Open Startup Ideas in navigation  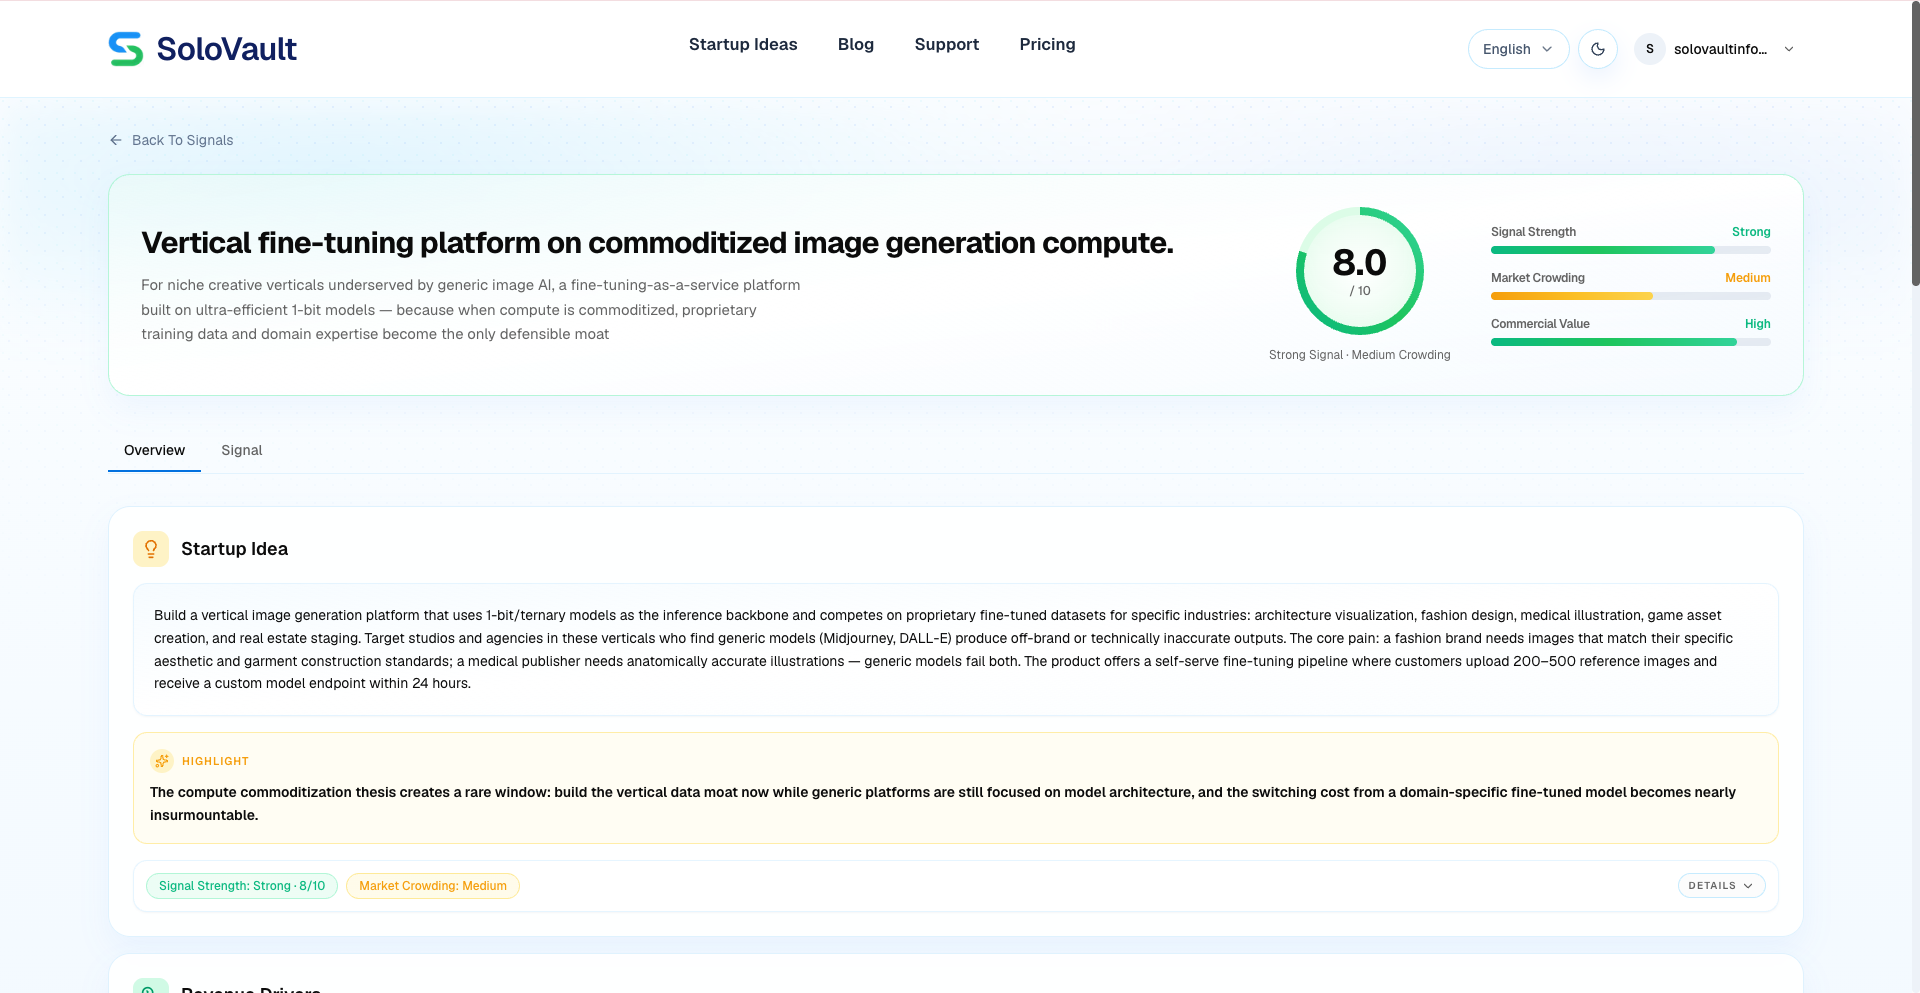pos(743,44)
